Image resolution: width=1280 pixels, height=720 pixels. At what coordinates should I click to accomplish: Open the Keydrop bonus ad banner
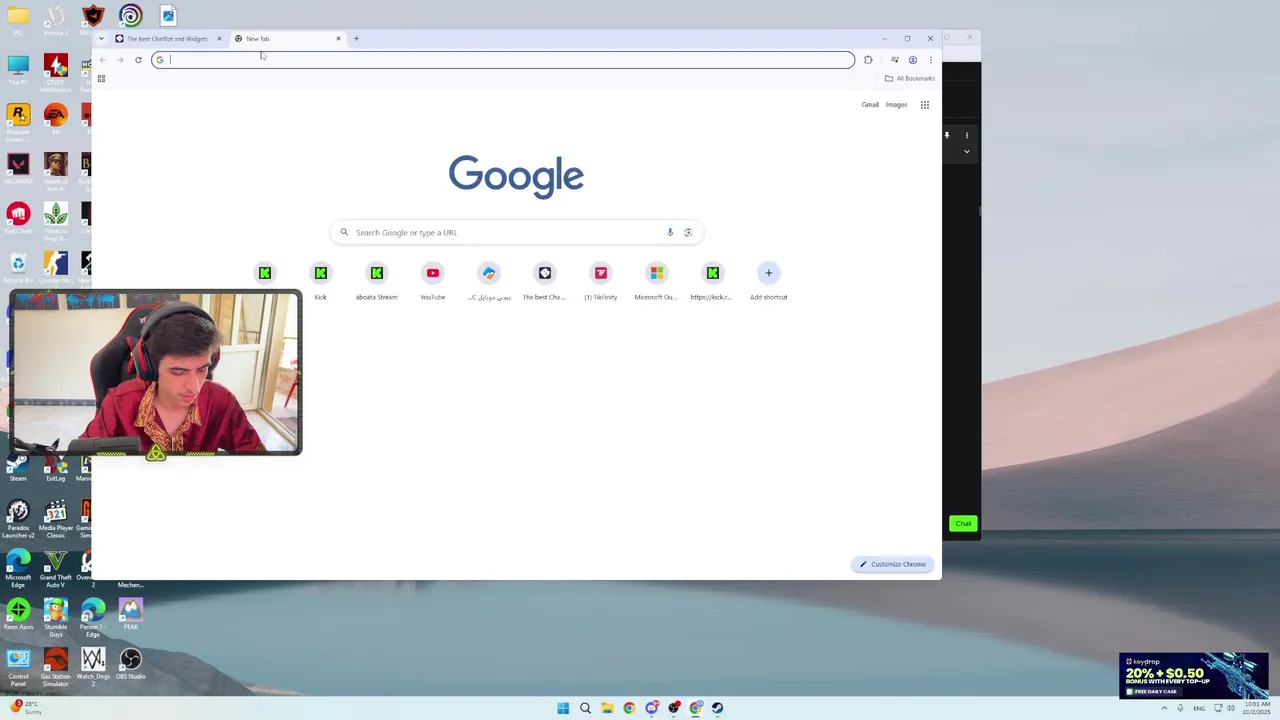1193,675
